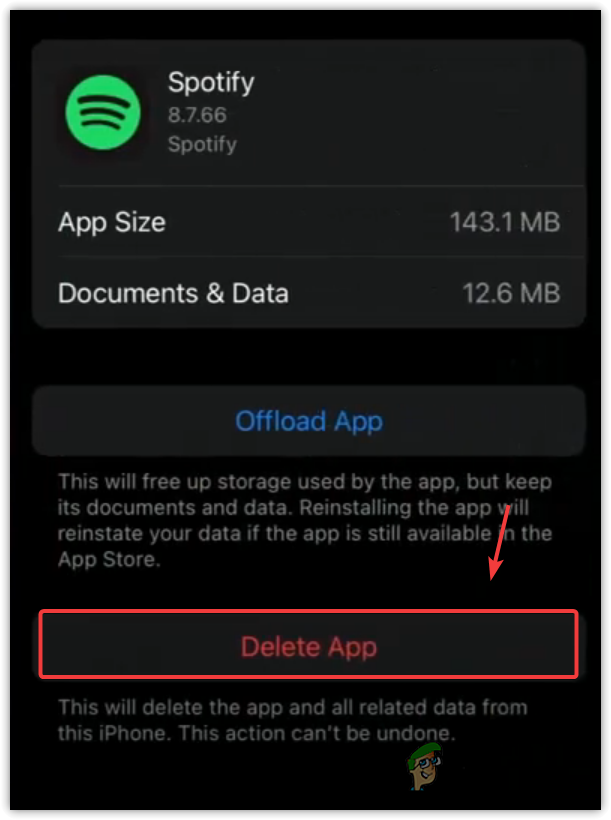The width and height of the screenshot is (611, 820).
Task: Select the App Size label
Action: pos(112,222)
